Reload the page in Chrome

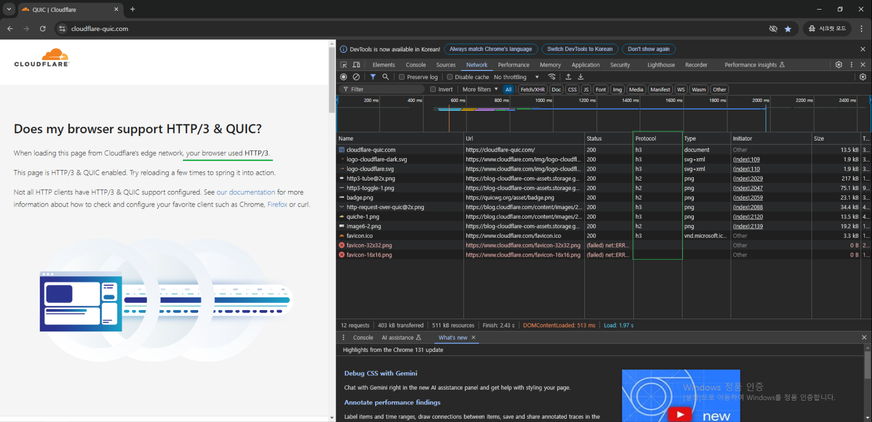pos(43,29)
